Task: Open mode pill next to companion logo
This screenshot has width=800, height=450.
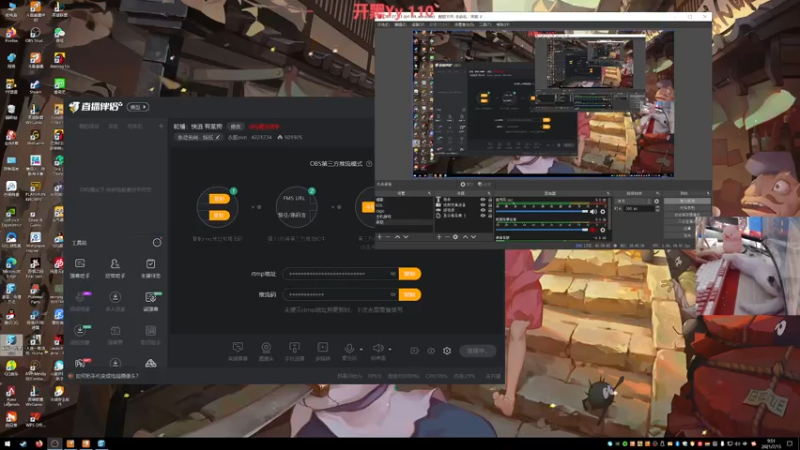Action: pos(138,107)
